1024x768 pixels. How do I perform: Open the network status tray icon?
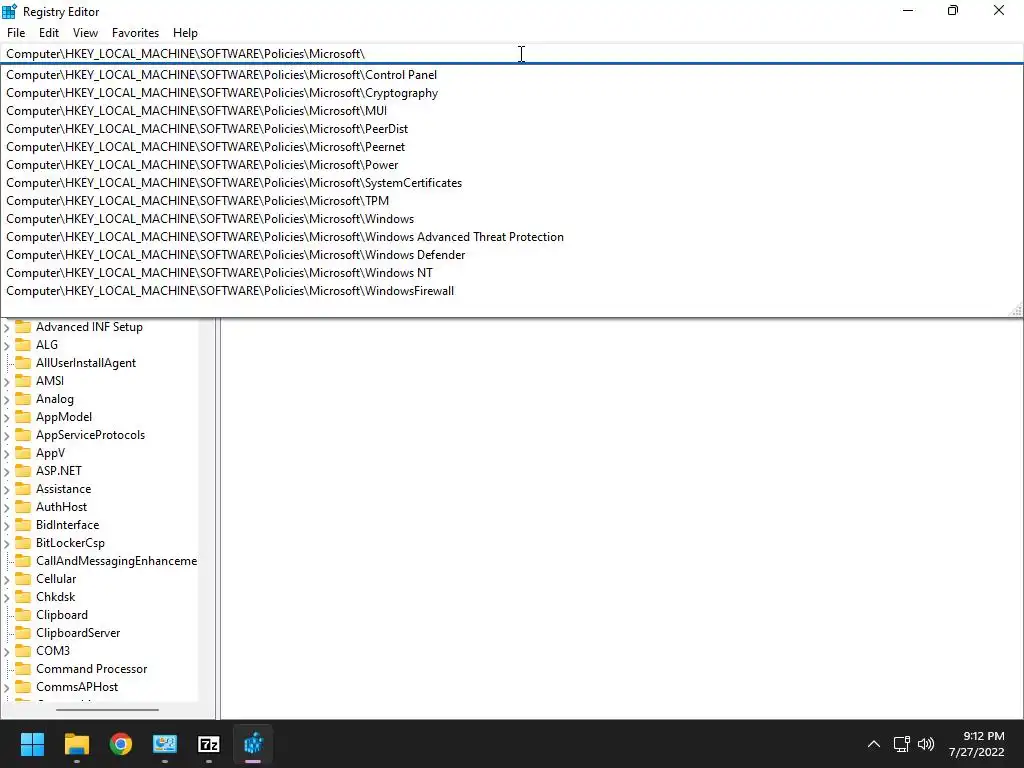pyautogui.click(x=902, y=744)
